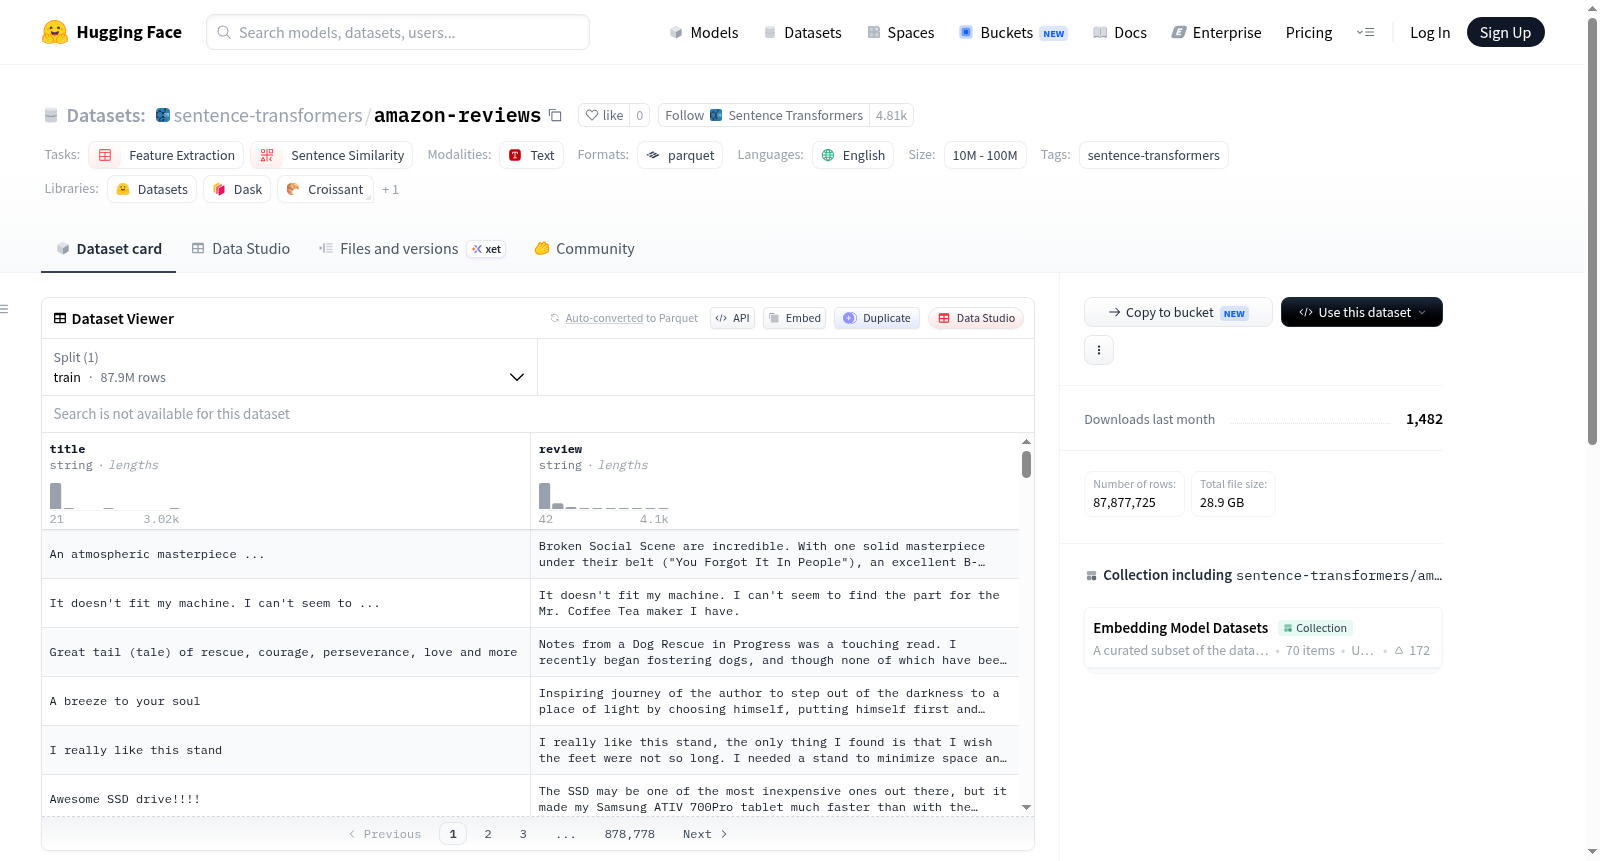The width and height of the screenshot is (1600, 861).
Task: Select row 'I really like this stand'
Action: [x=530, y=750]
